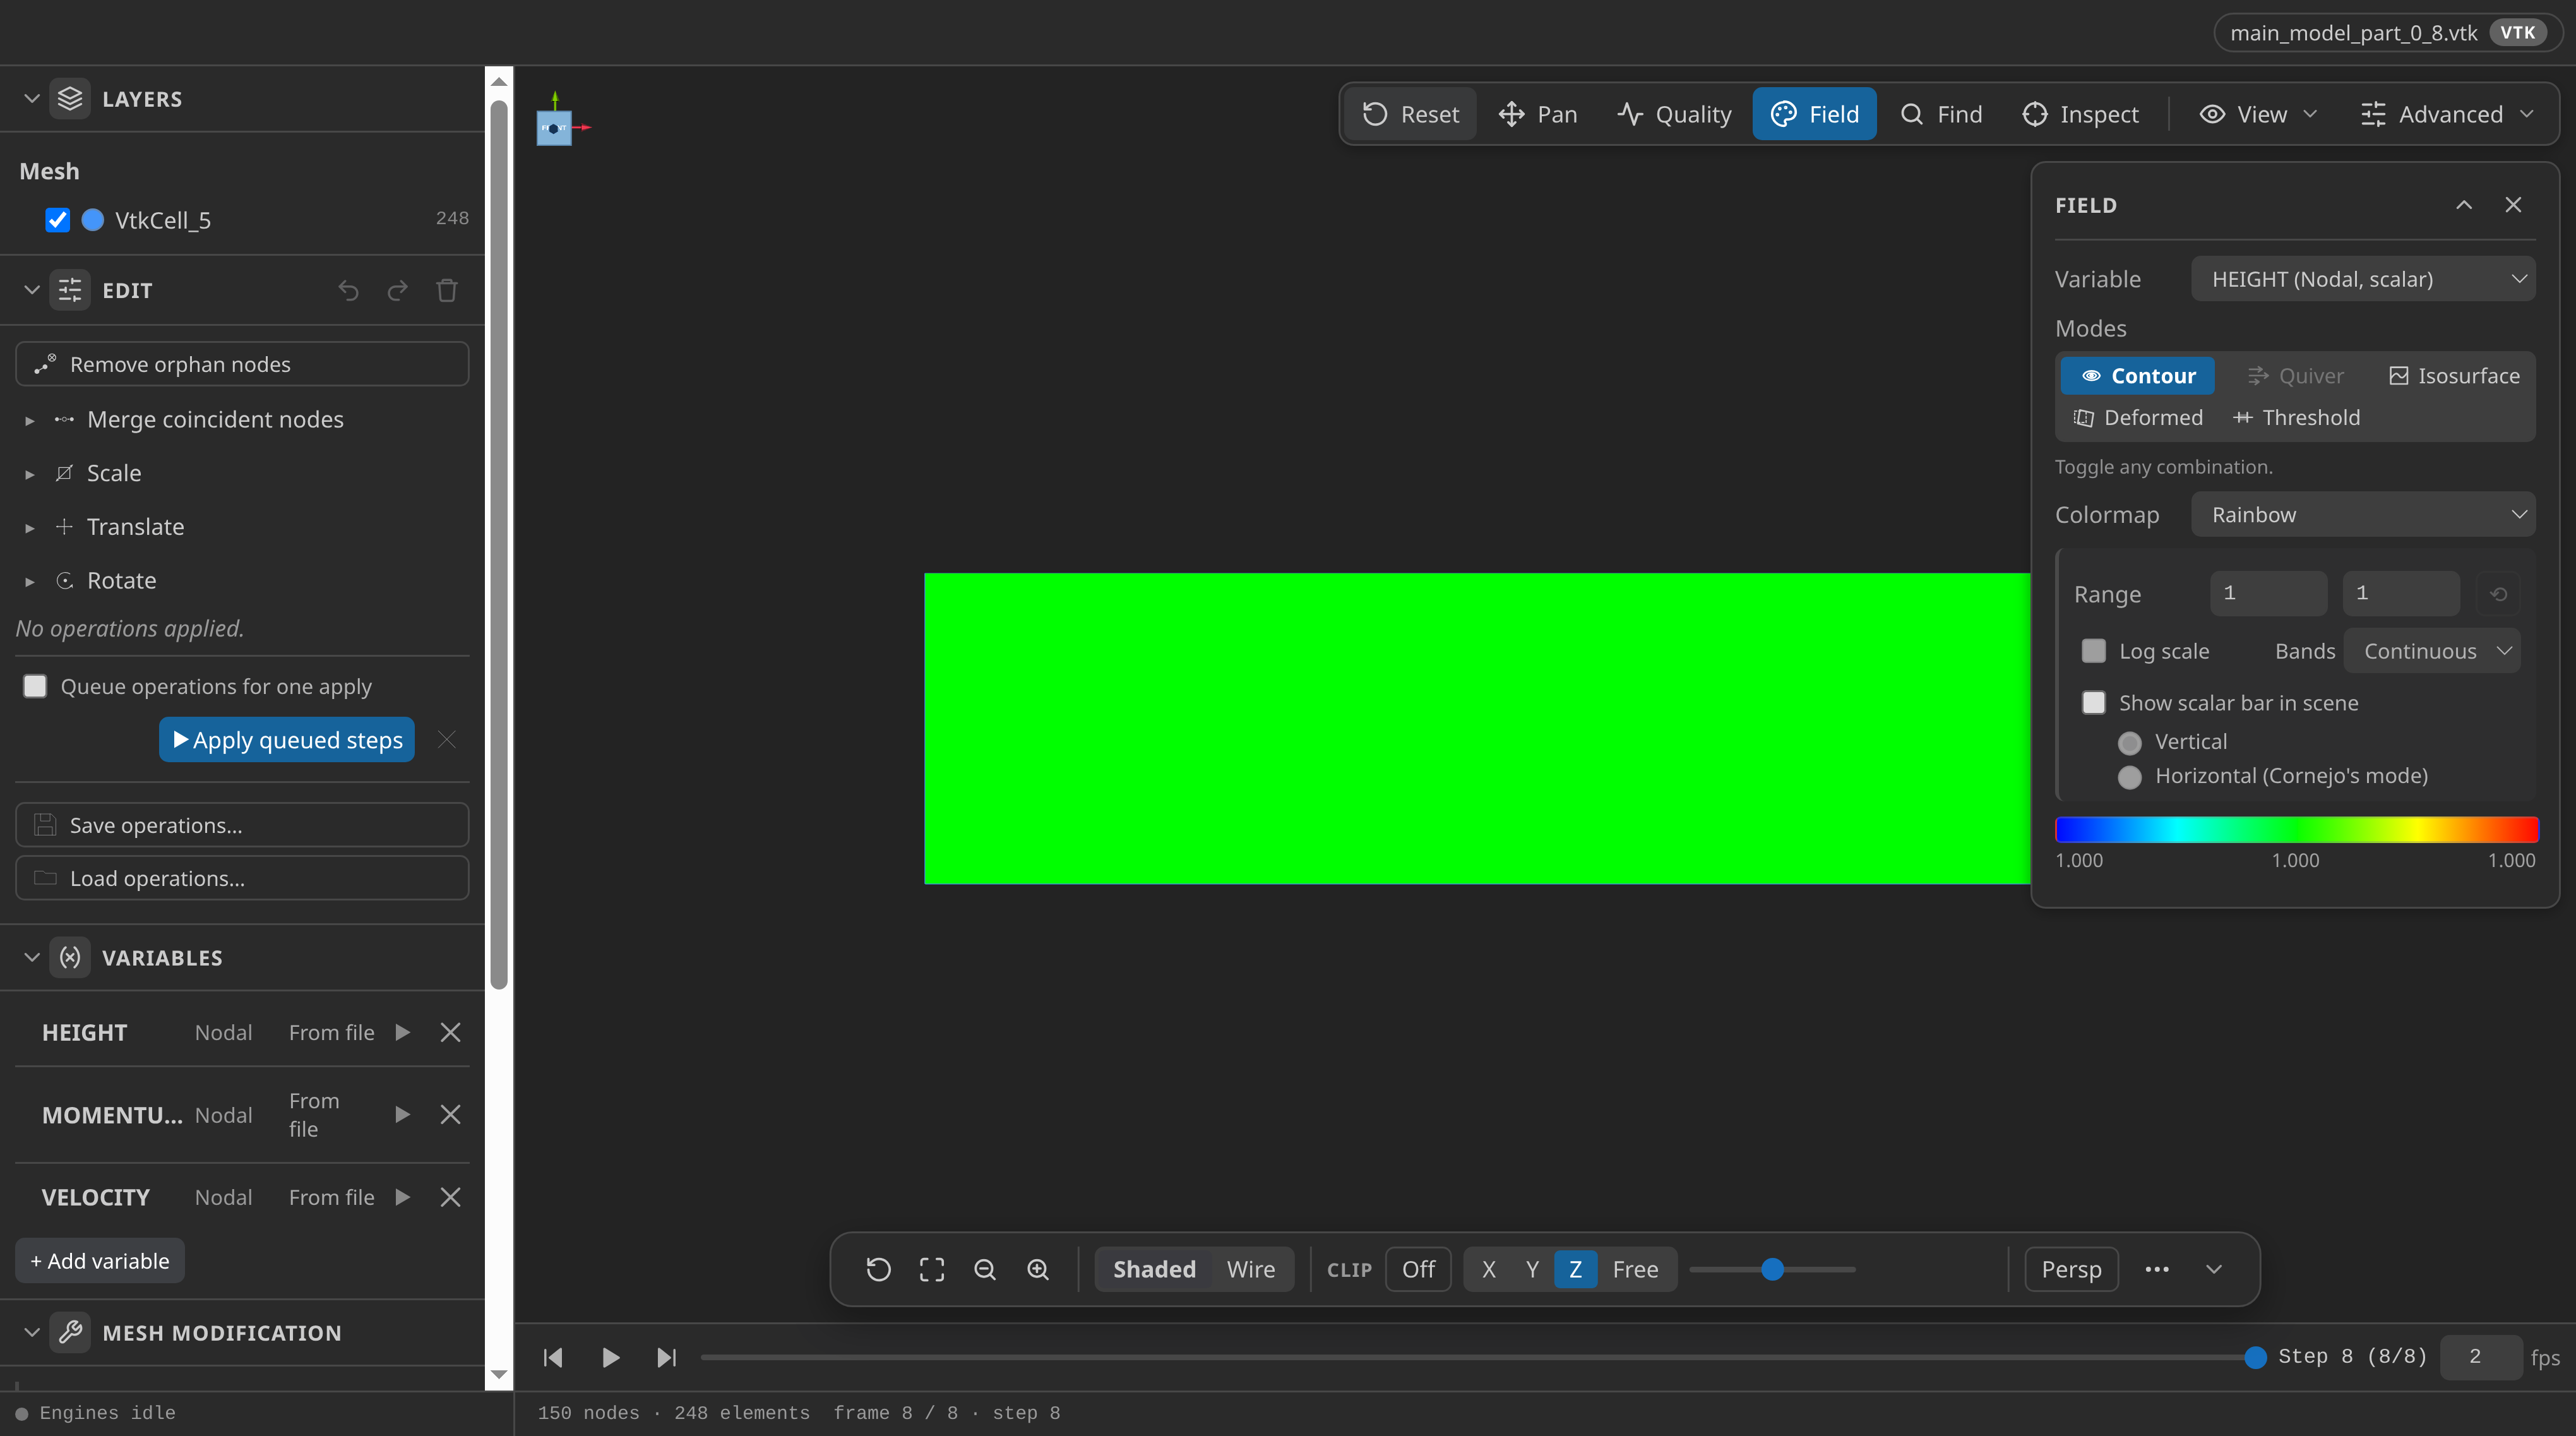Screen dimensions: 2576x1436
Task: Activate the Inspect tool
Action: (x=2080, y=114)
